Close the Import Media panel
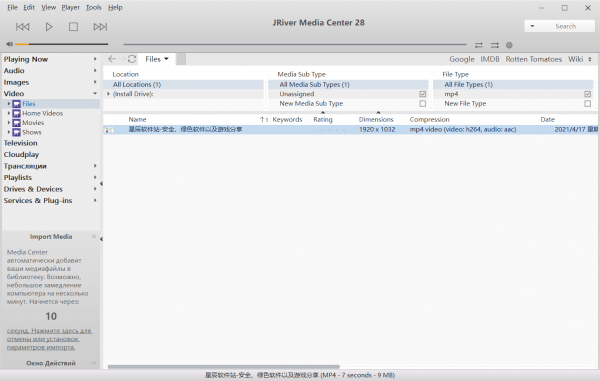The width and height of the screenshot is (600, 381). [94, 237]
